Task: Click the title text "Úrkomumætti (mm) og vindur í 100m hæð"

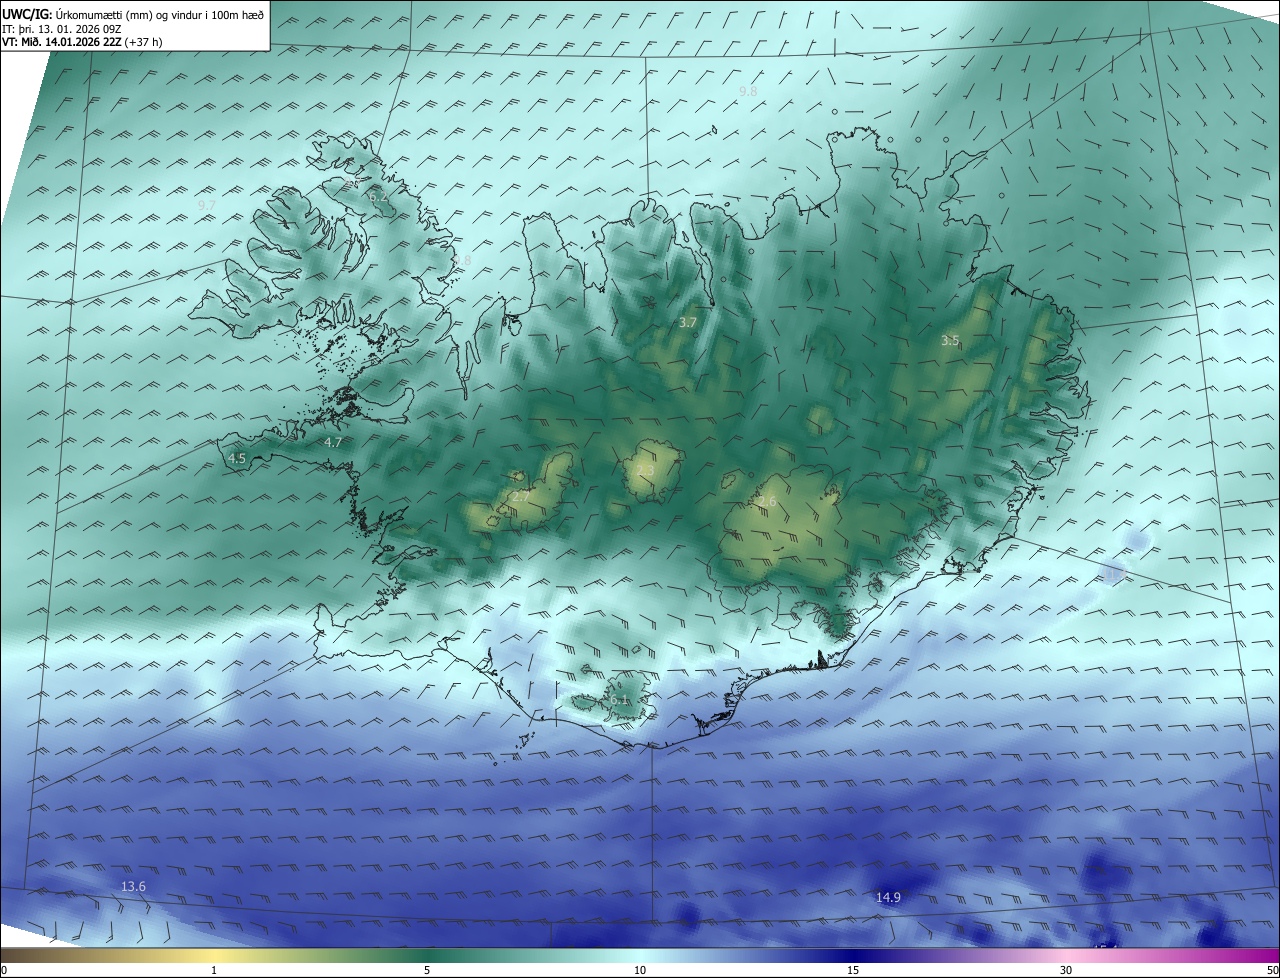Action: click(x=160, y=13)
